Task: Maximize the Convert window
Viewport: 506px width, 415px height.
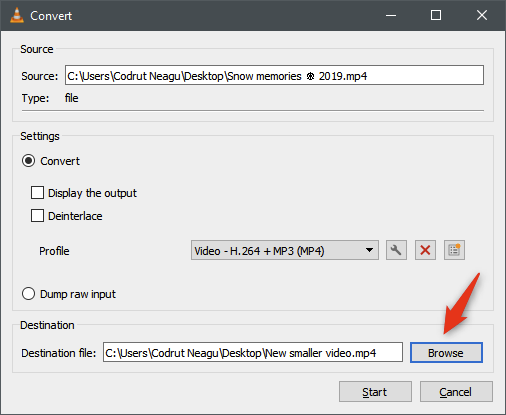Action: click(x=436, y=15)
